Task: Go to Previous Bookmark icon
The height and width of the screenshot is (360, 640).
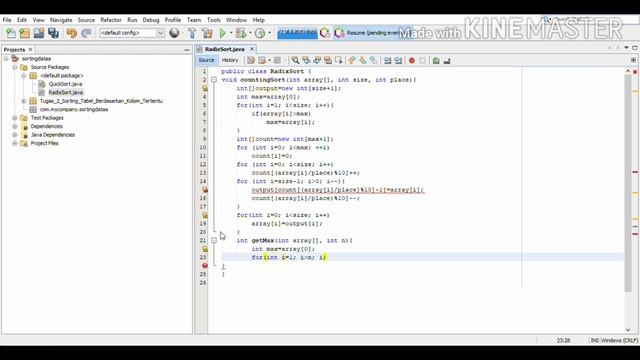Action: (x=352, y=60)
